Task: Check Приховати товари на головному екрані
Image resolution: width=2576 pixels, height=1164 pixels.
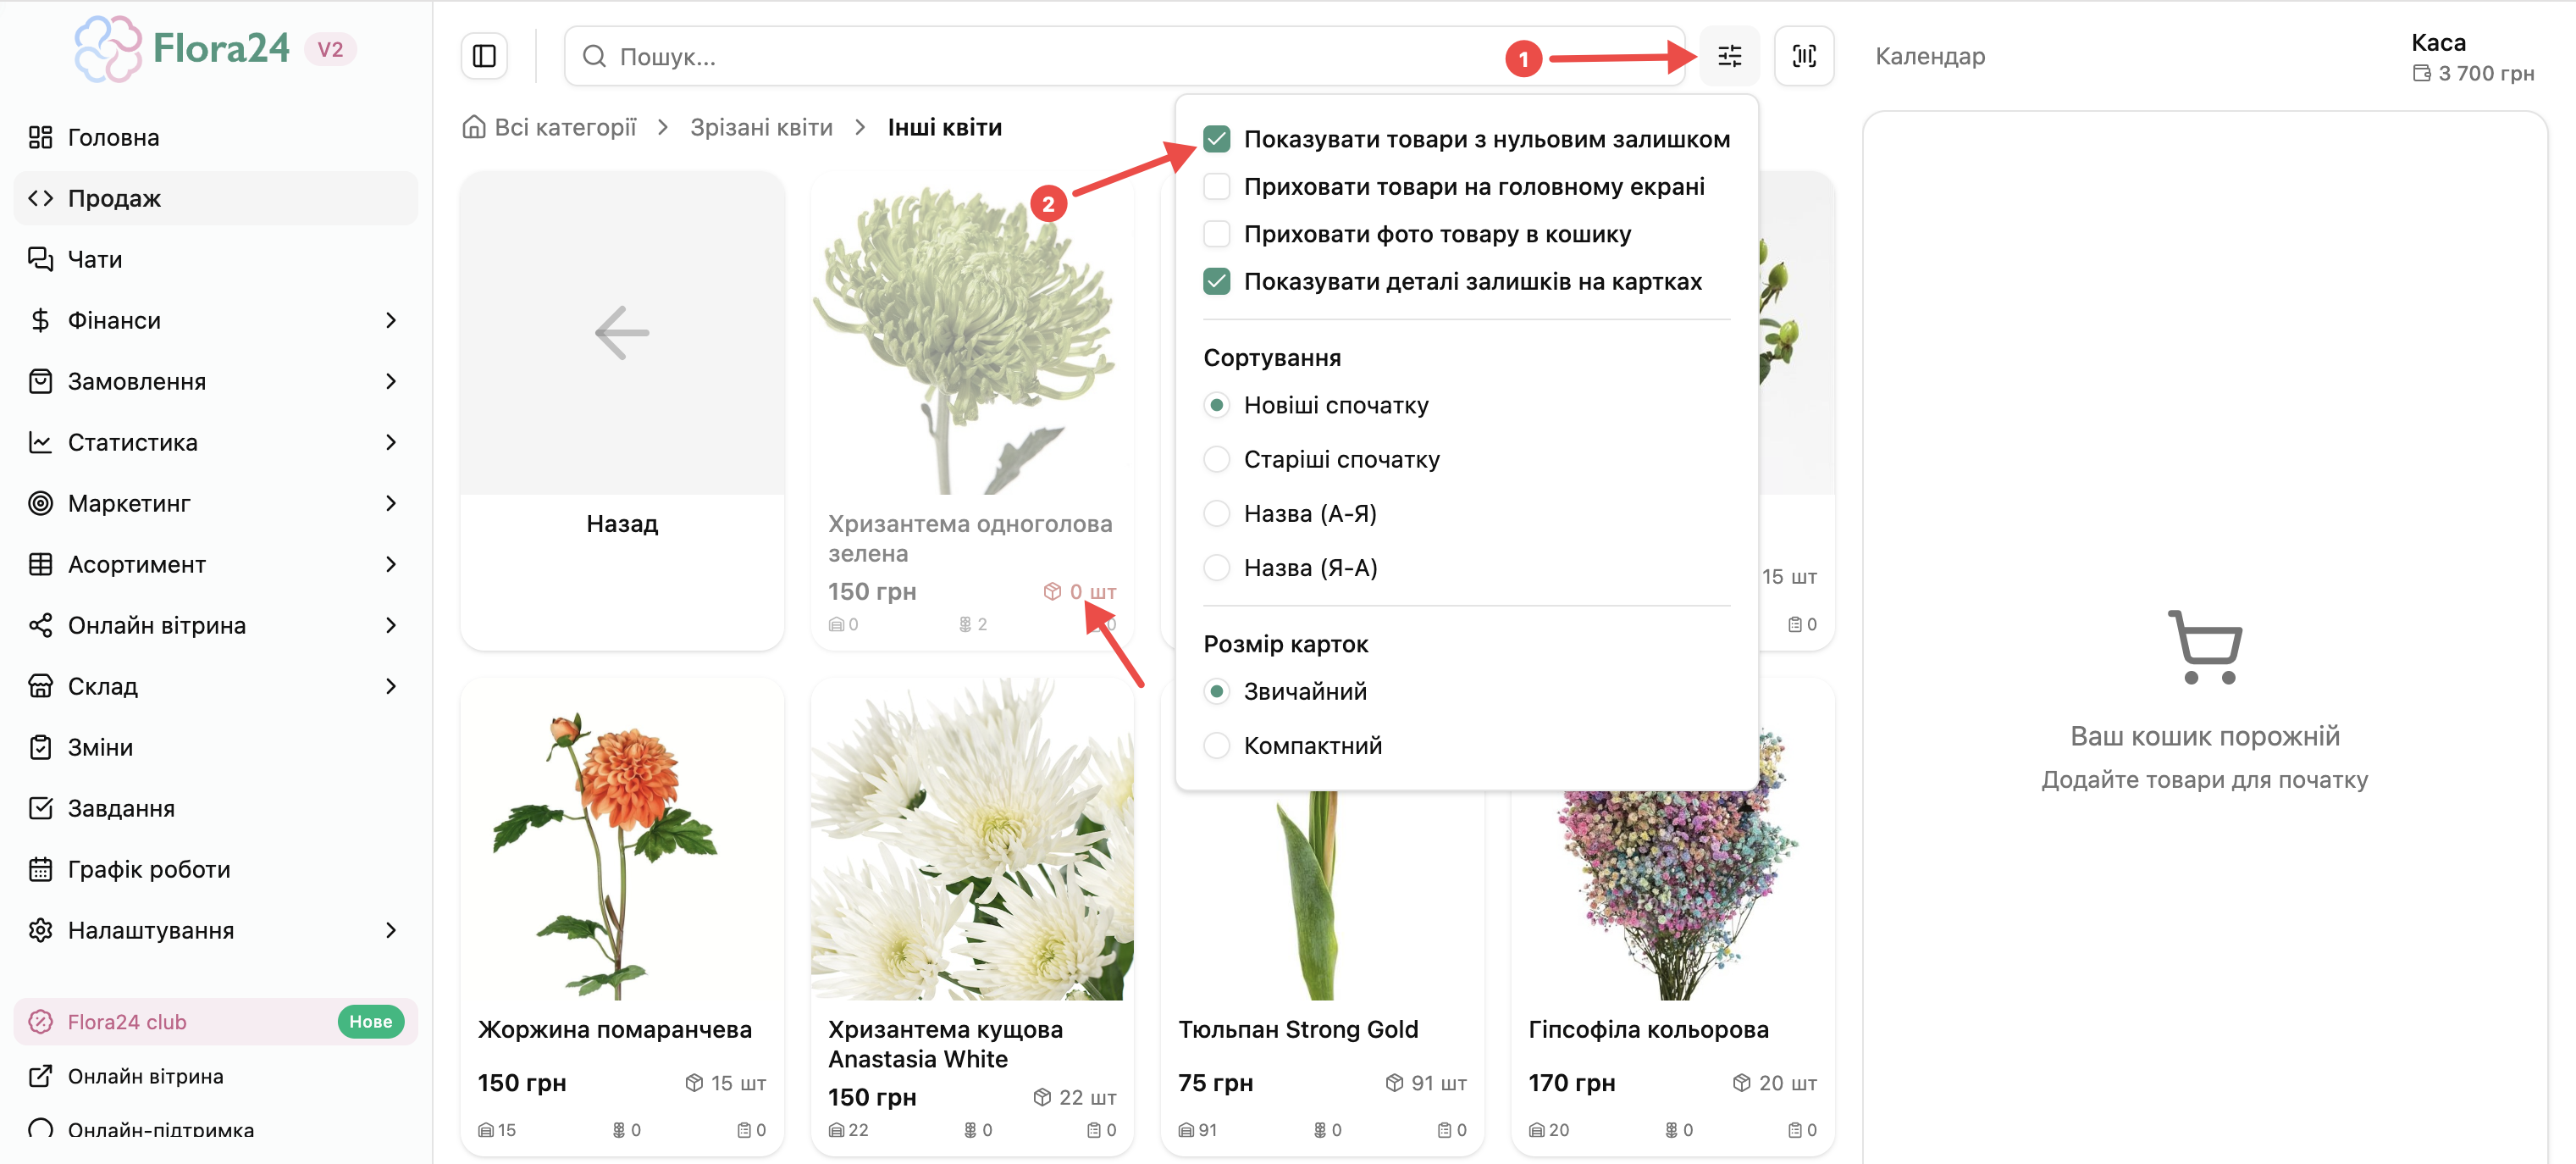Action: click(x=1216, y=186)
